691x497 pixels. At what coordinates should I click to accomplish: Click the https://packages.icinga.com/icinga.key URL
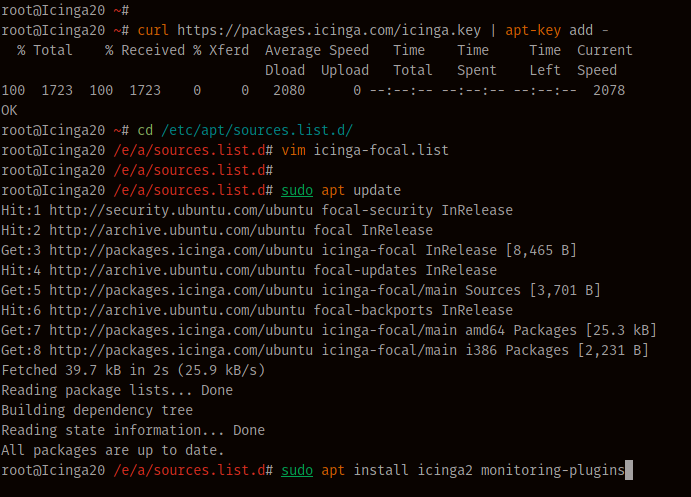click(x=329, y=30)
